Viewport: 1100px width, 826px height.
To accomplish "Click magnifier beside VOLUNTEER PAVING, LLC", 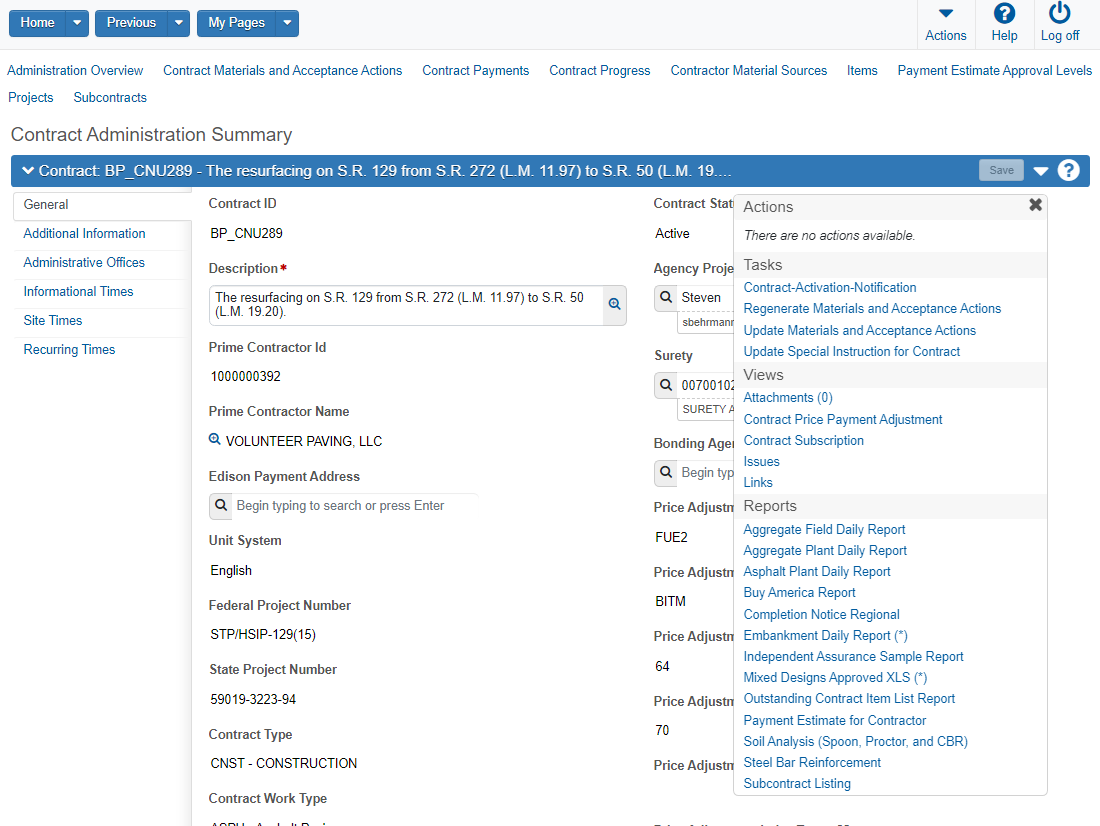I will tap(214, 440).
